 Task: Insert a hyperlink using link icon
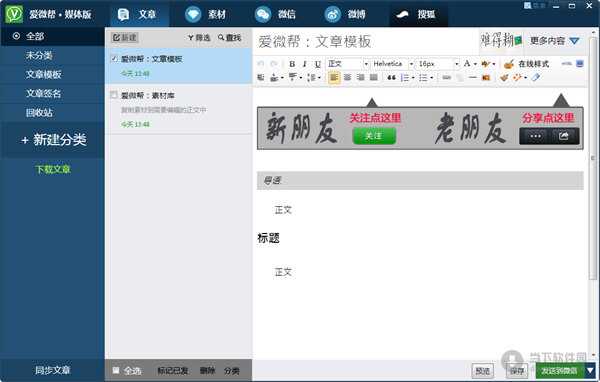[447, 78]
